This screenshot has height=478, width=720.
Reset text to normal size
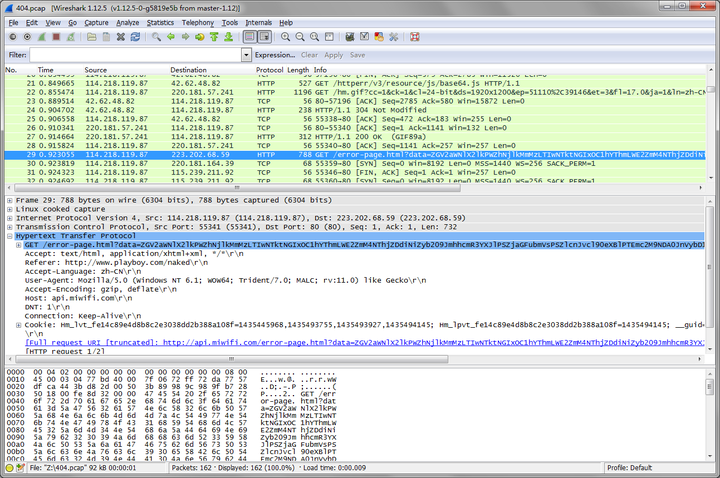click(315, 37)
